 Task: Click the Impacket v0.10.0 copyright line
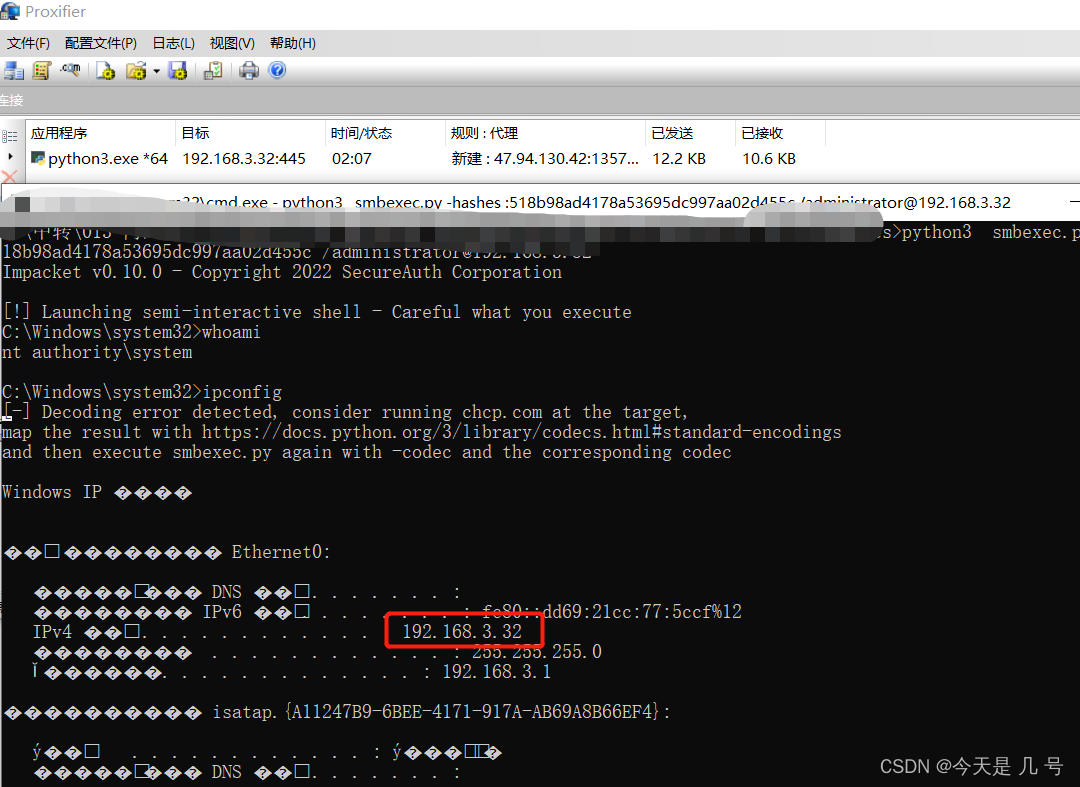pyautogui.click(x=282, y=272)
